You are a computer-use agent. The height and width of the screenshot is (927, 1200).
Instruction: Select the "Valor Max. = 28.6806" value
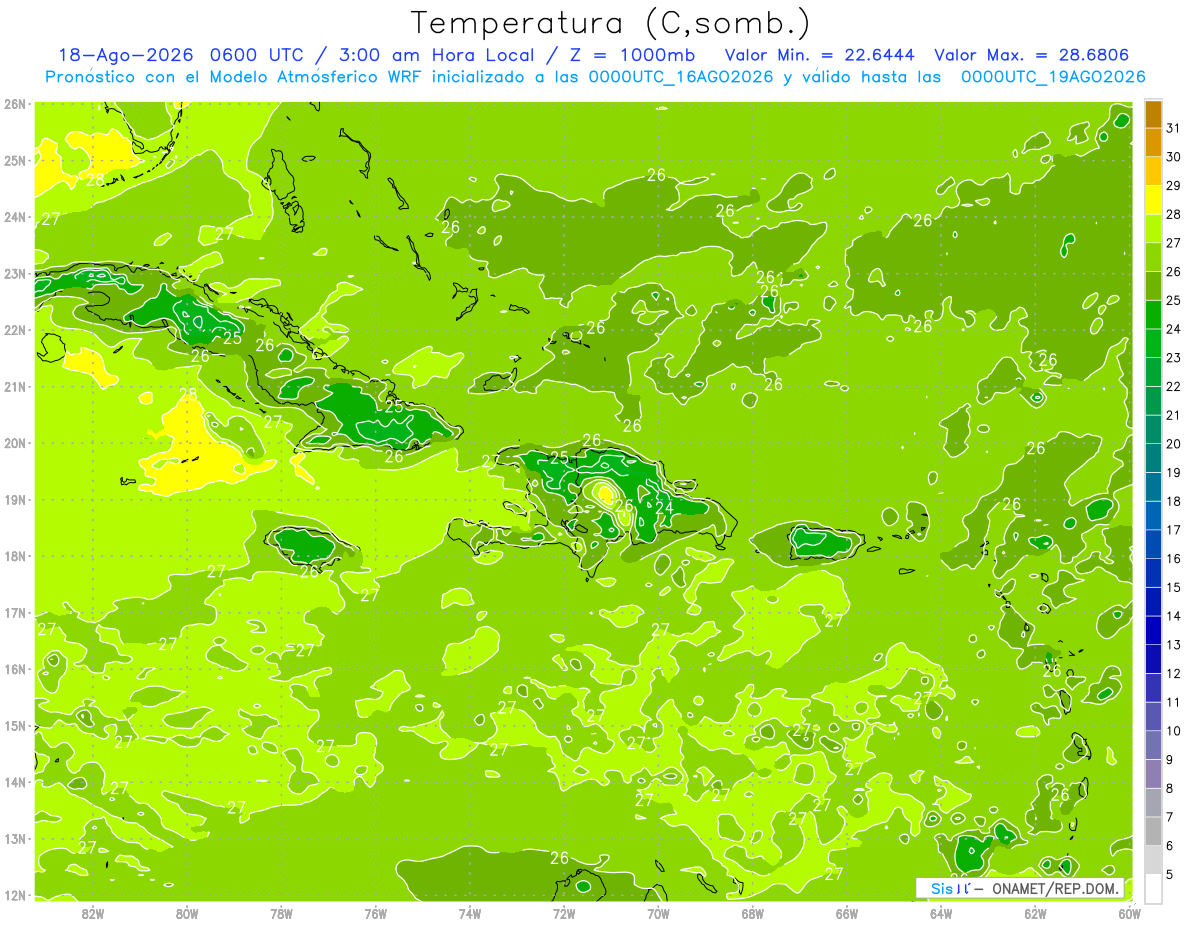coord(1031,55)
